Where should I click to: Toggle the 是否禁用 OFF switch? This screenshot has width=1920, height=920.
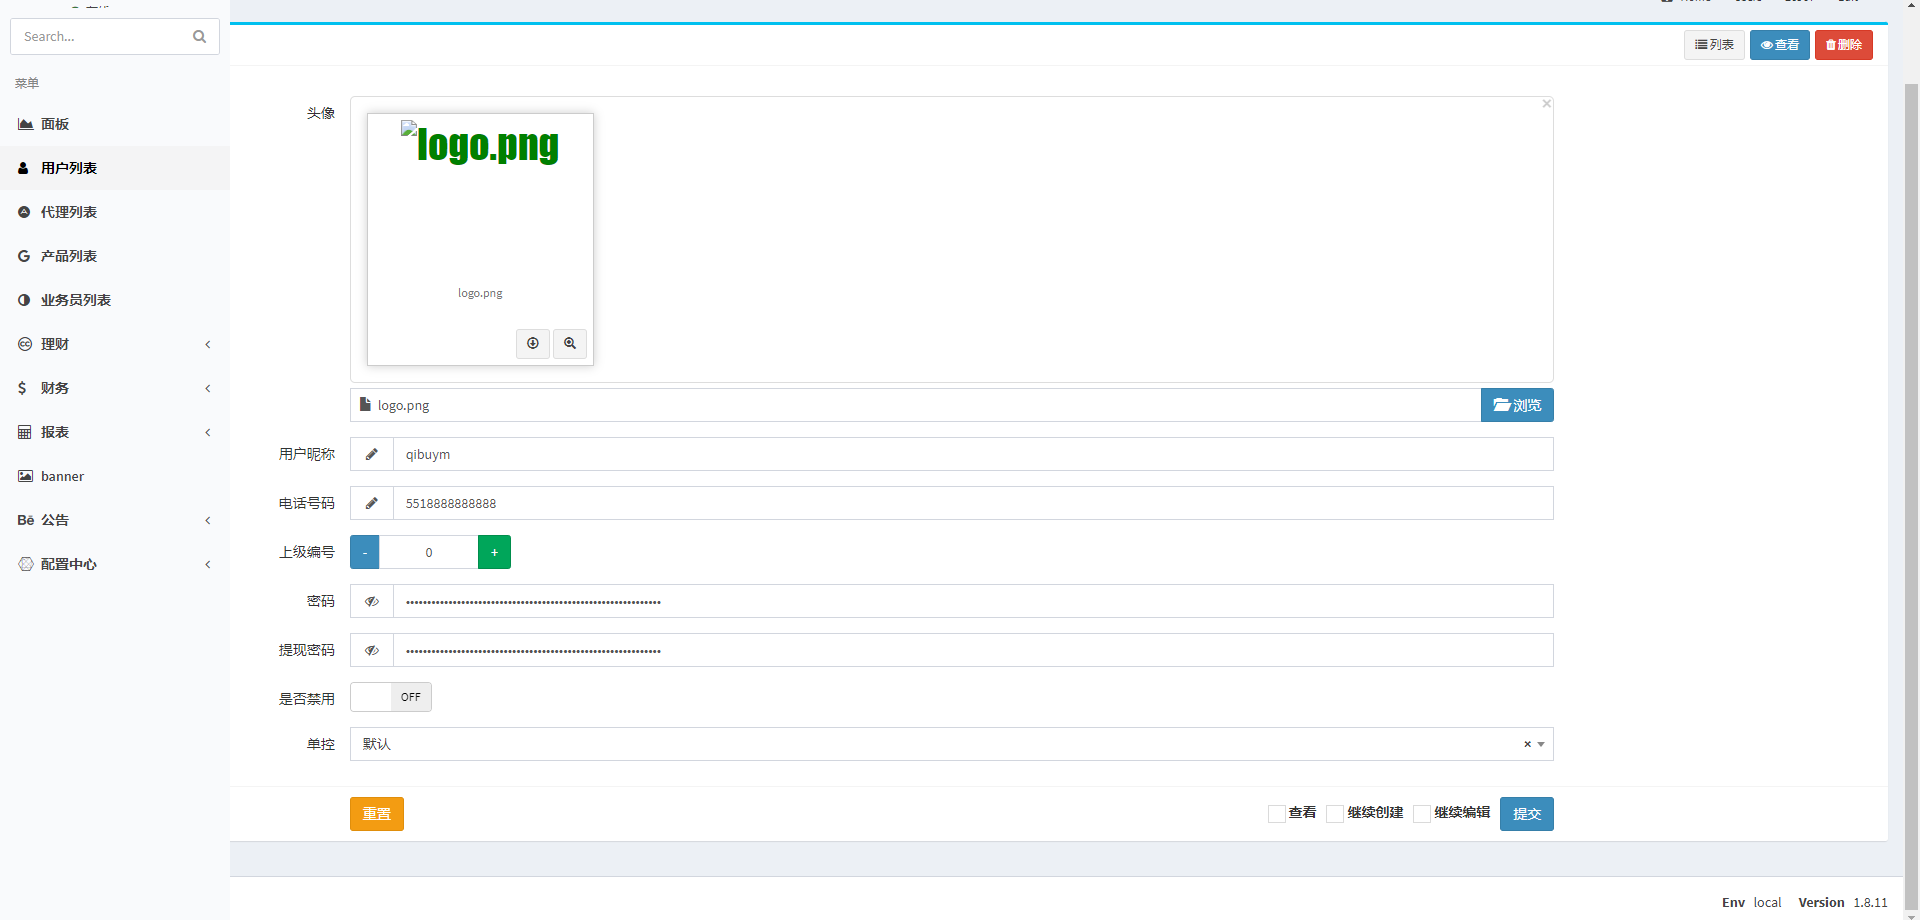391,697
